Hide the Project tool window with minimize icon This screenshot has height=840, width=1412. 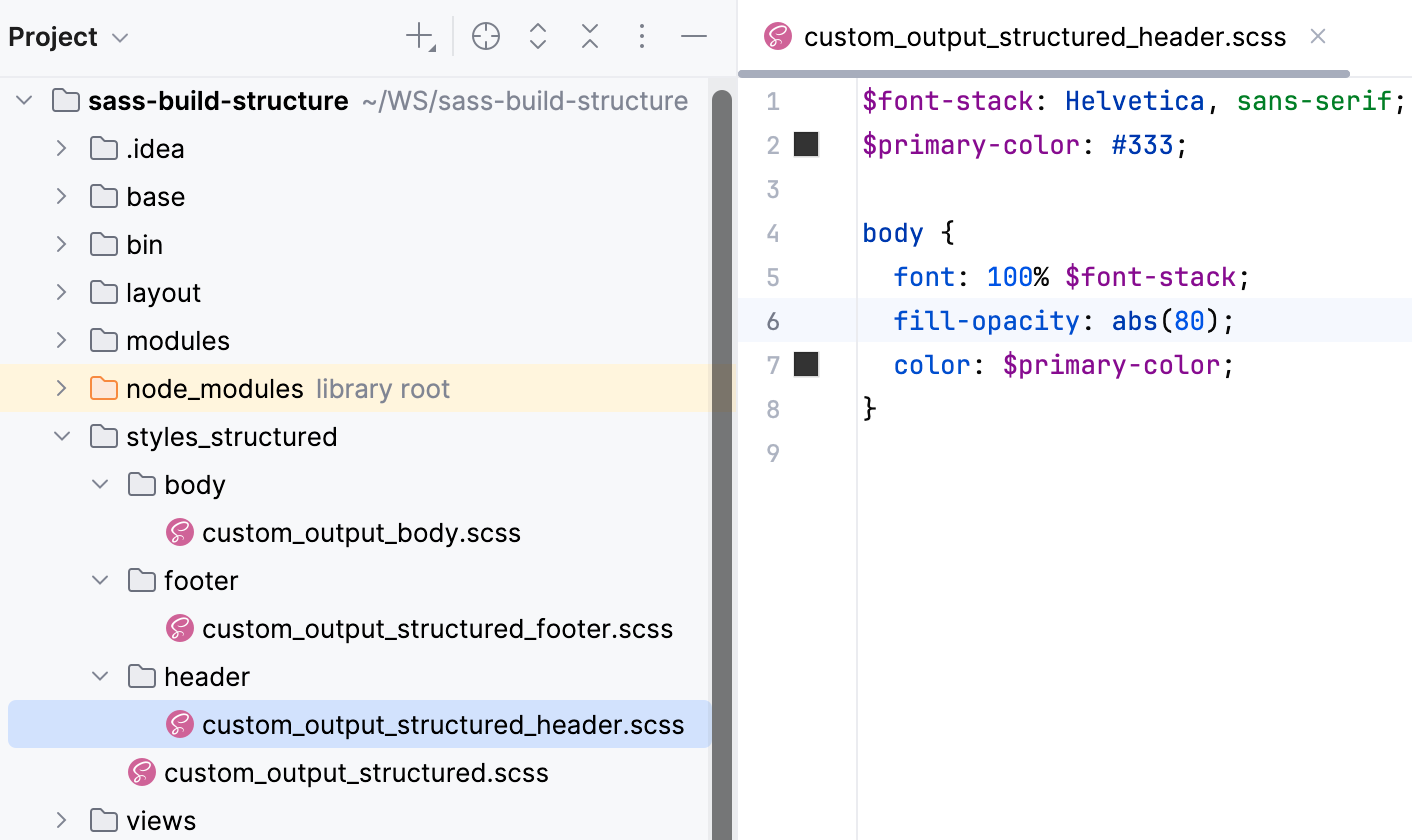click(694, 38)
